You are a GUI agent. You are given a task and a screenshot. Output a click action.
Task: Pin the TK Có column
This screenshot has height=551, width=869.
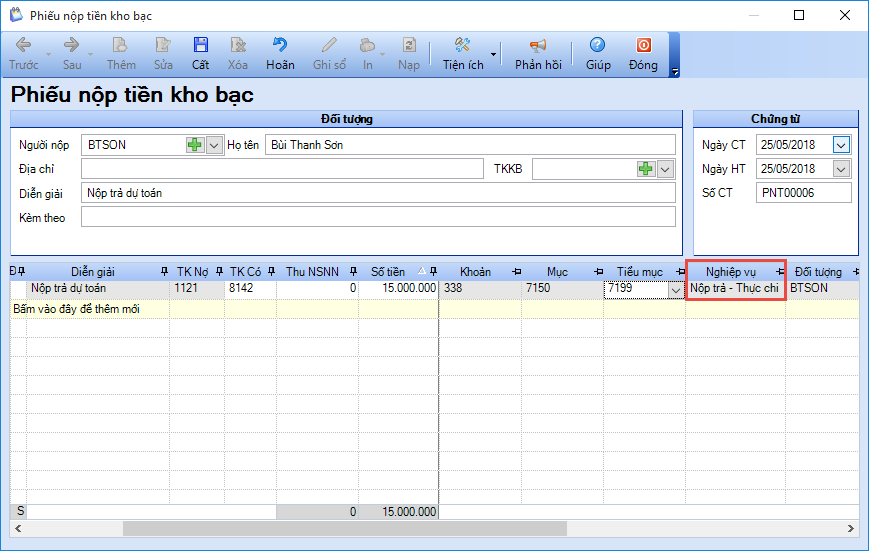tap(272, 272)
